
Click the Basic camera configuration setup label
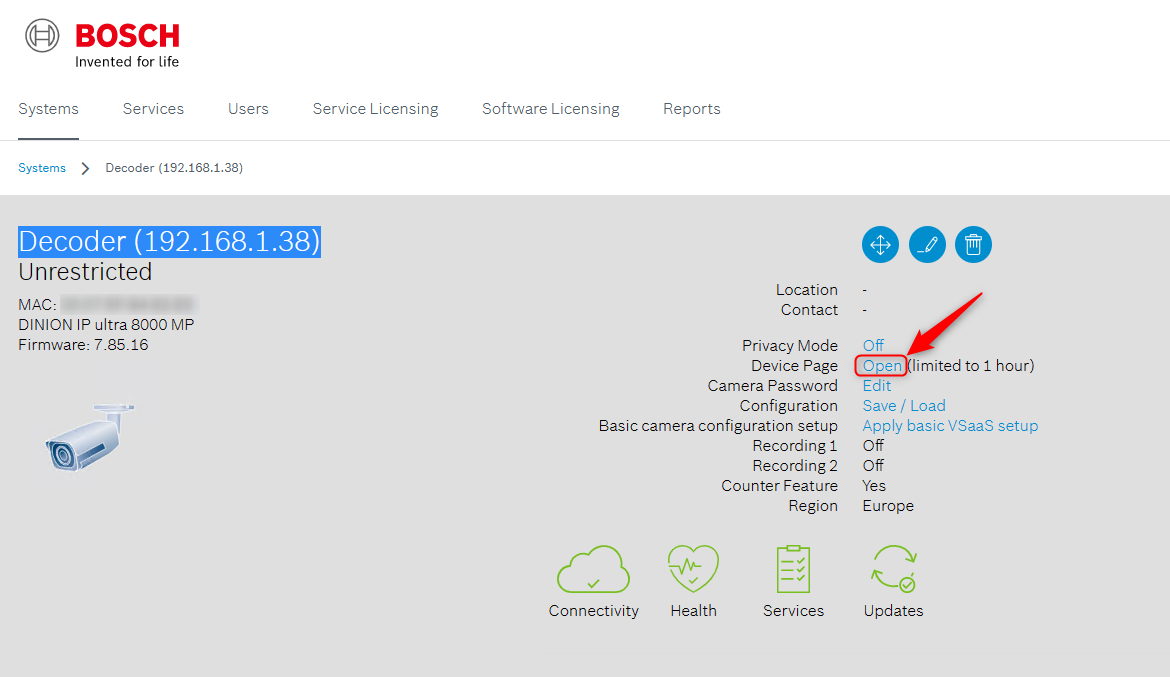(718, 426)
